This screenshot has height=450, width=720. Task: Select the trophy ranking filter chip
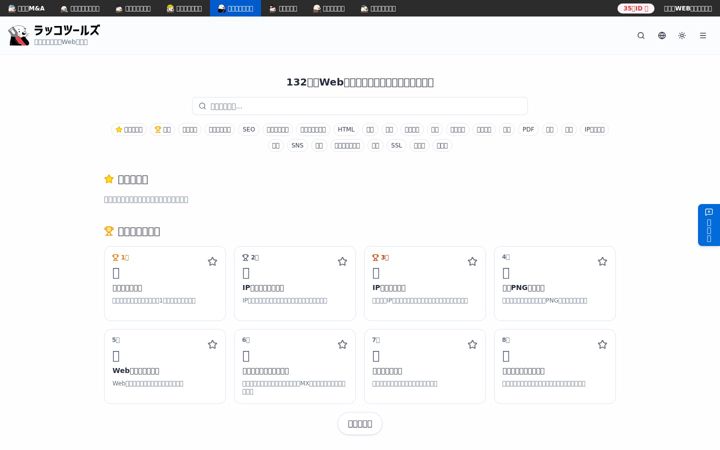(163, 129)
